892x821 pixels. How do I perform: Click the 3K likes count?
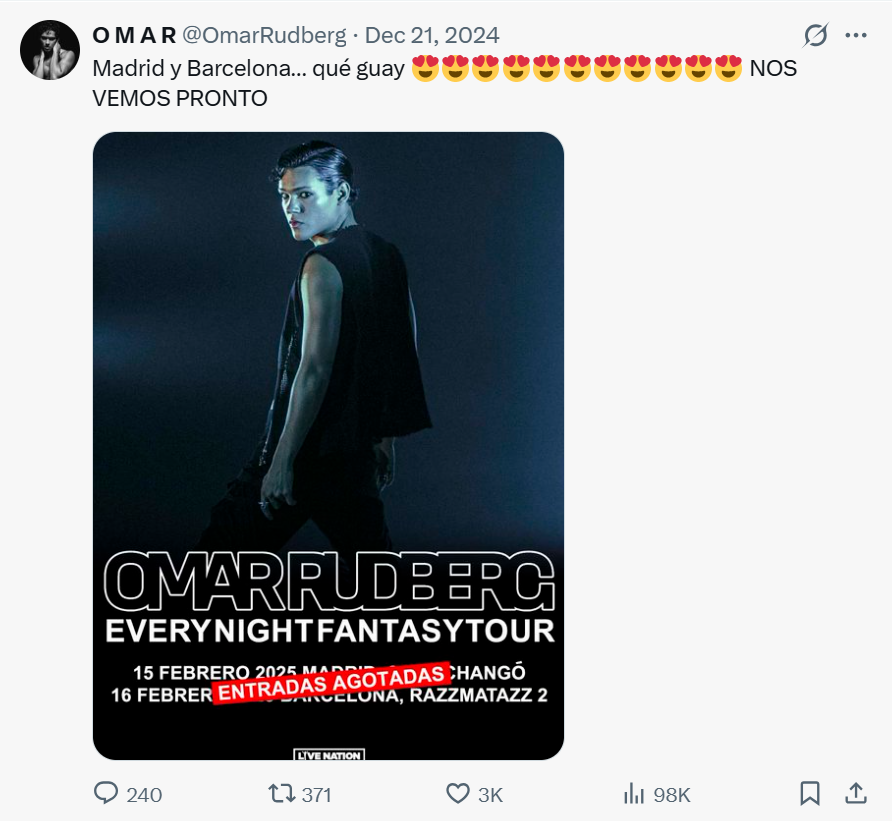(x=490, y=795)
